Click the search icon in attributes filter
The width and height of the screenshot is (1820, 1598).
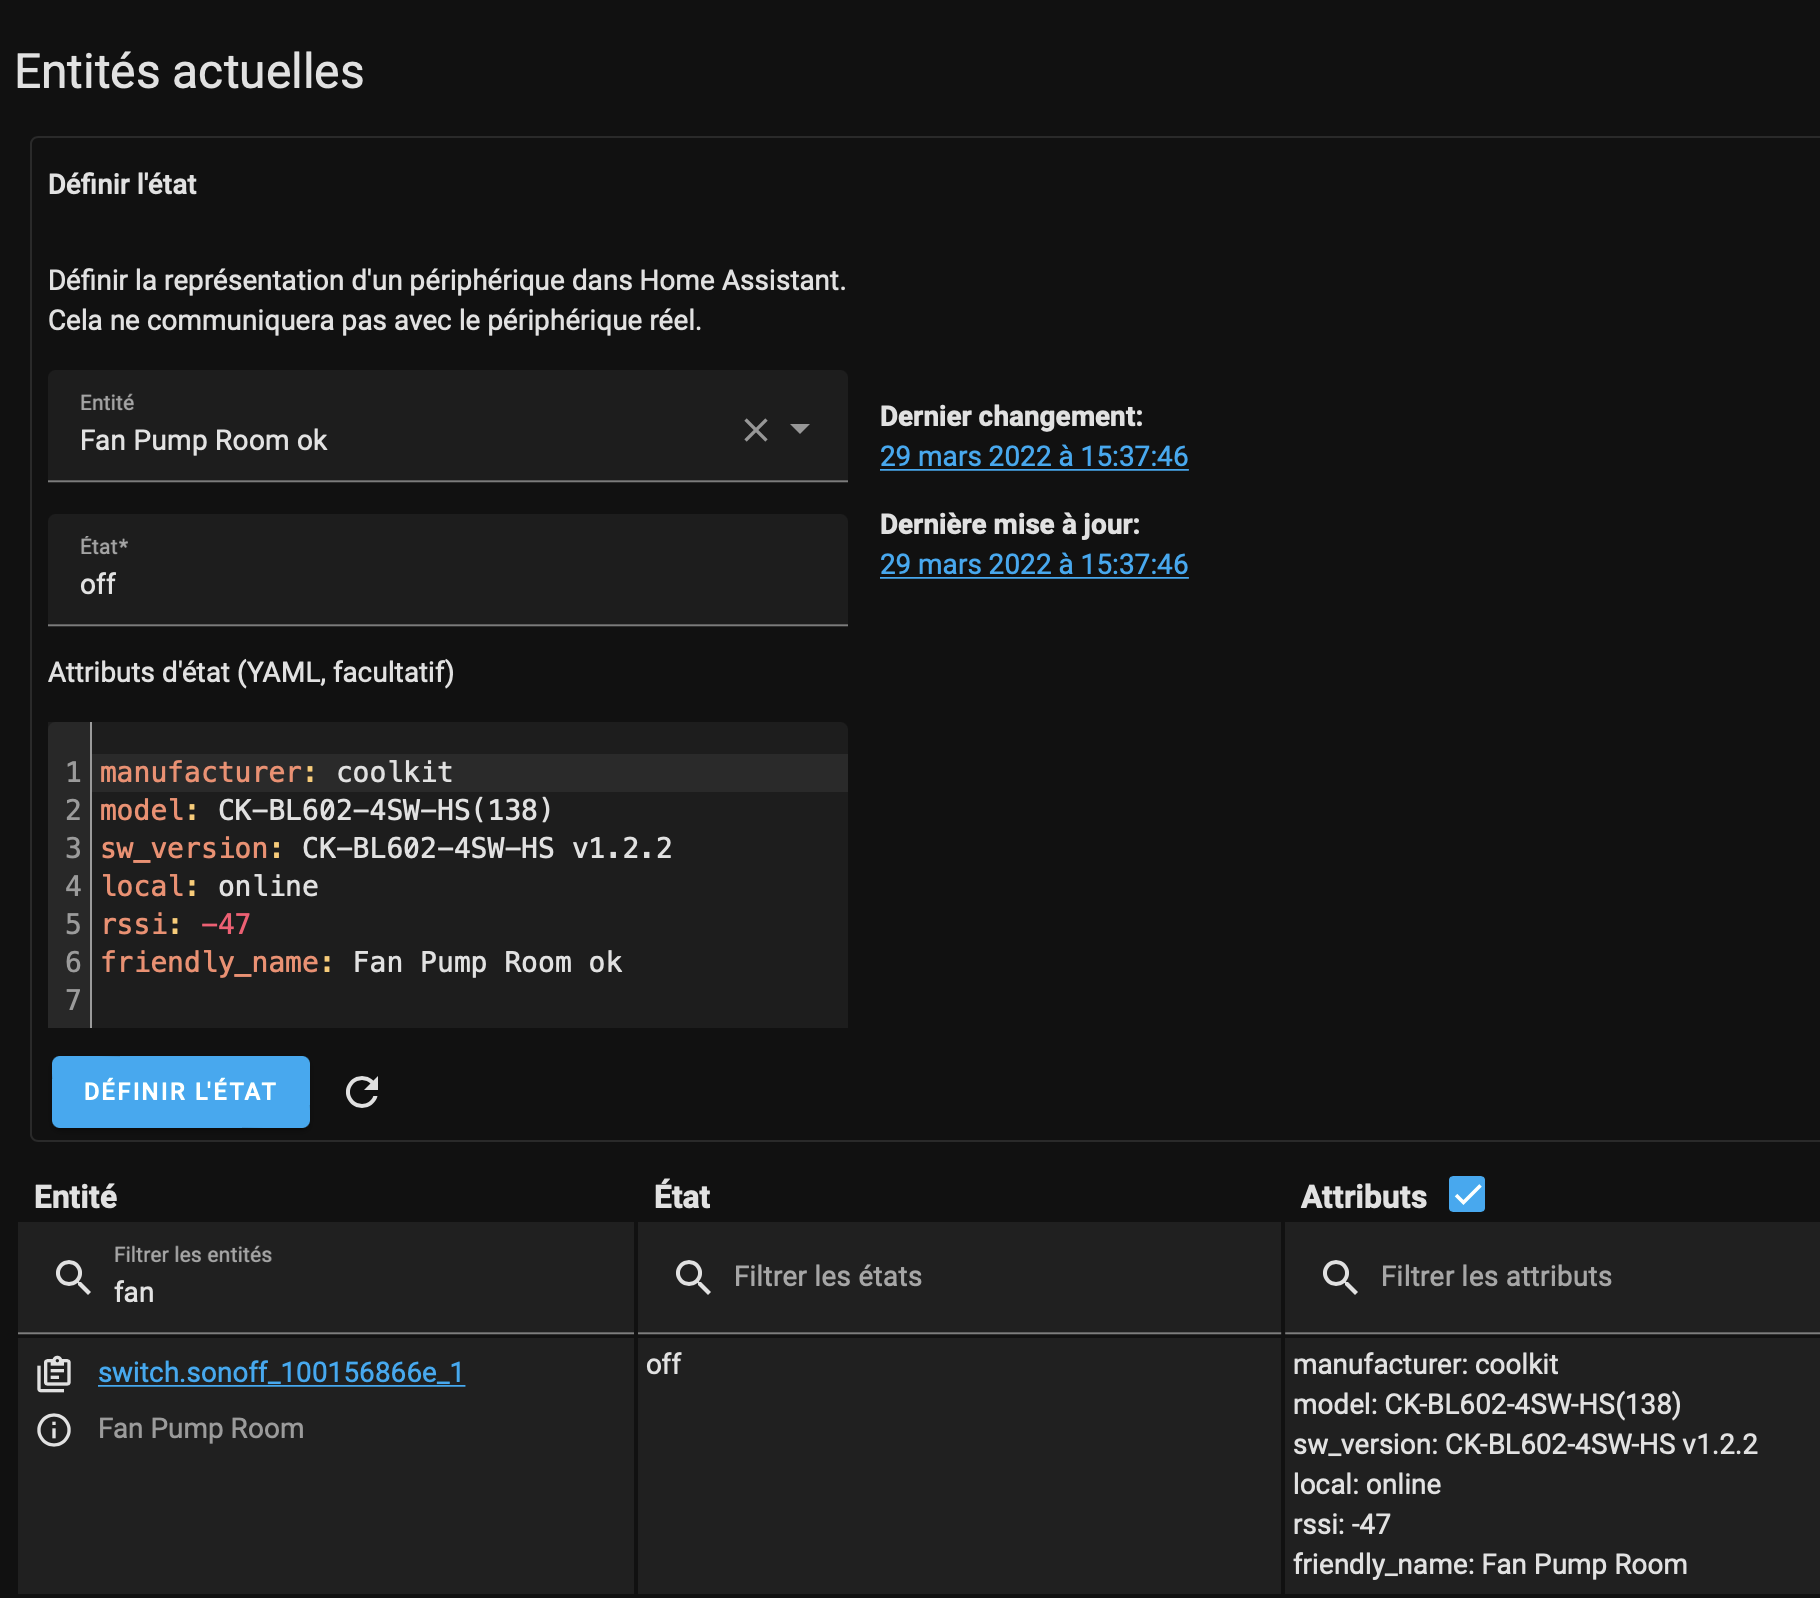click(1339, 1277)
